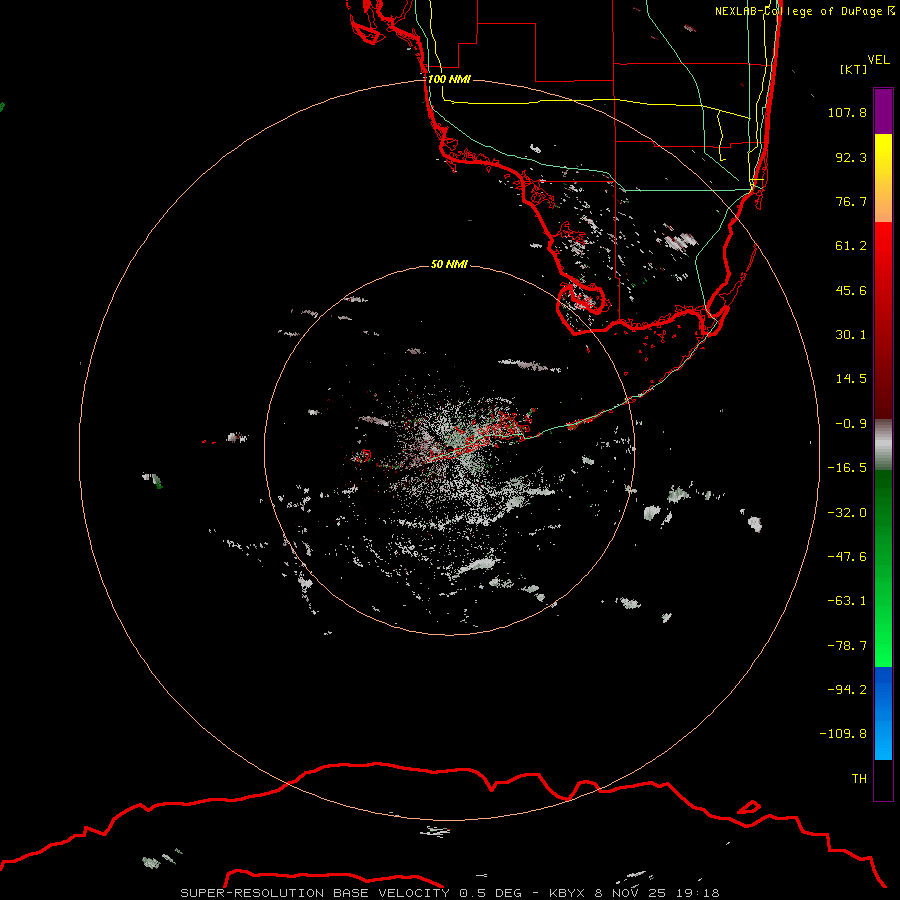Click the [KT] units label
900x900 pixels.
click(x=853, y=69)
